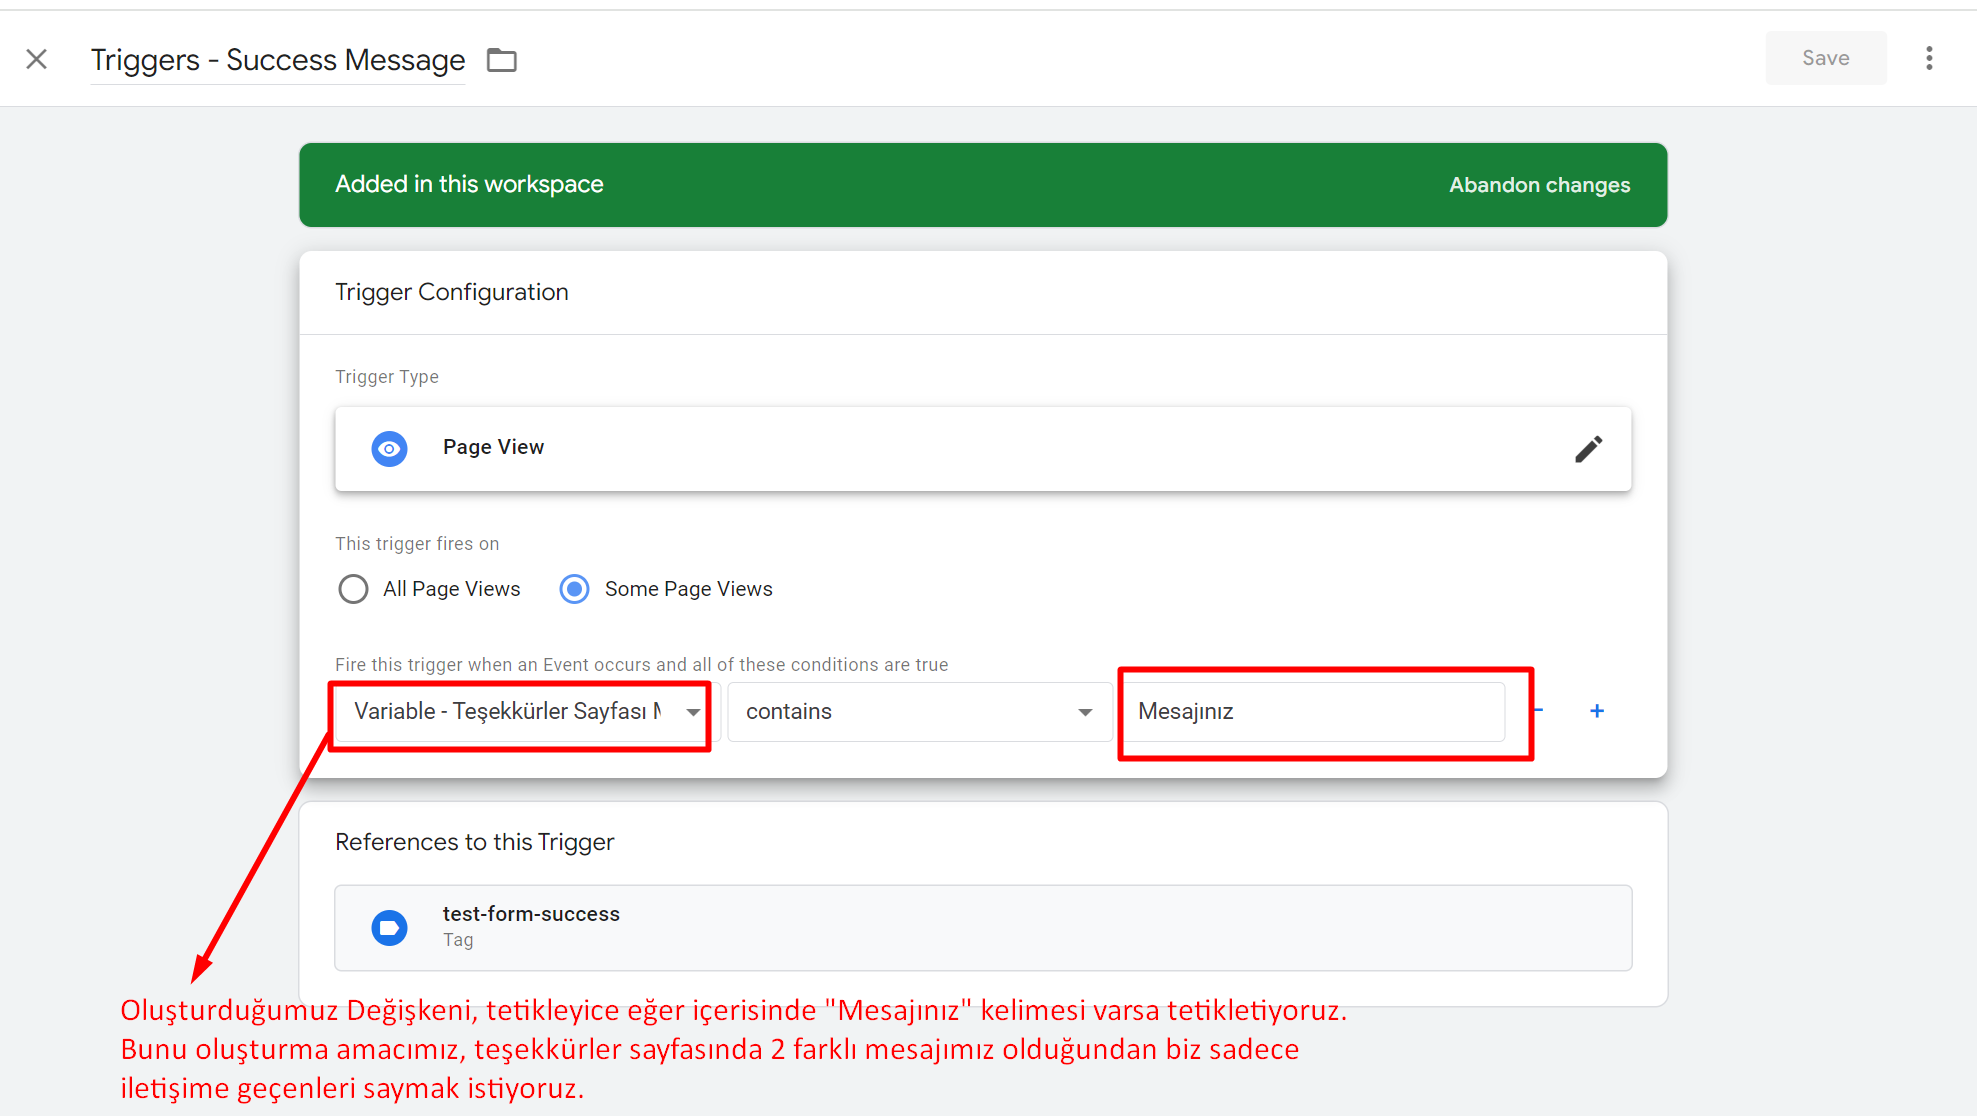Click the folder icon beside the trigger name

(x=501, y=60)
